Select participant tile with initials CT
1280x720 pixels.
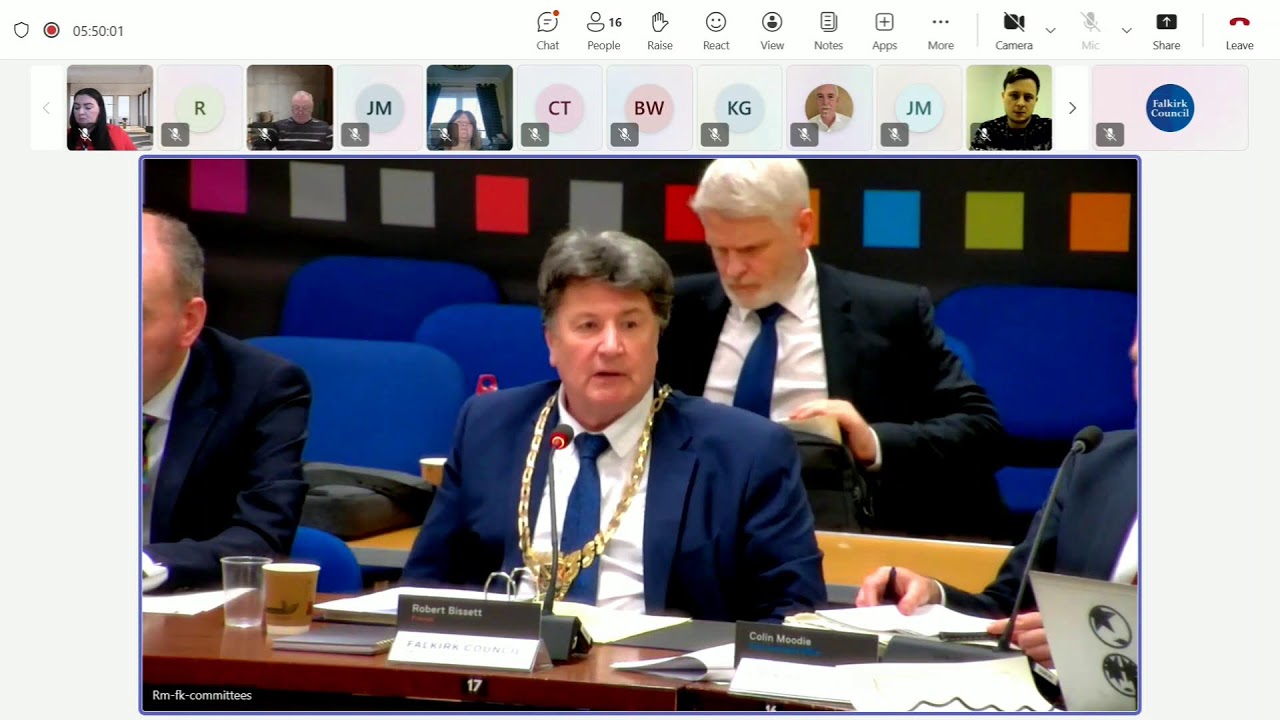coord(560,108)
